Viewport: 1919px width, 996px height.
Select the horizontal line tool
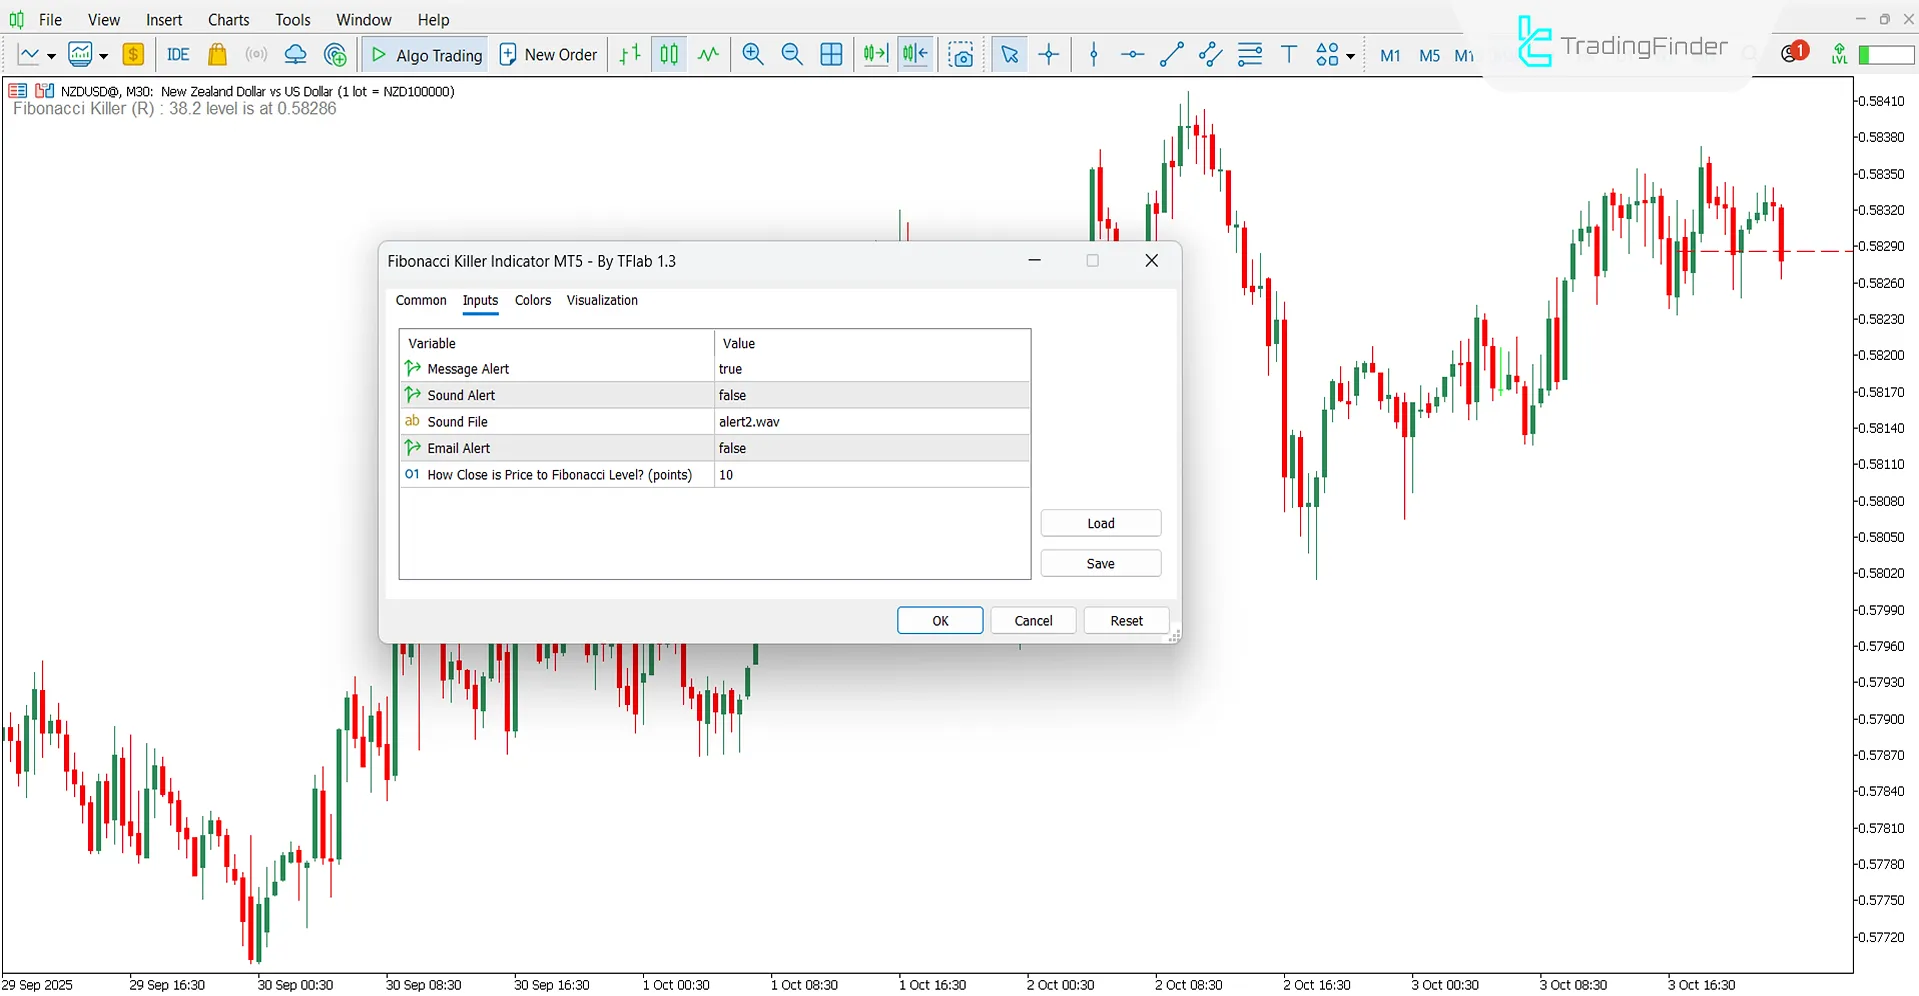[x=1131, y=54]
